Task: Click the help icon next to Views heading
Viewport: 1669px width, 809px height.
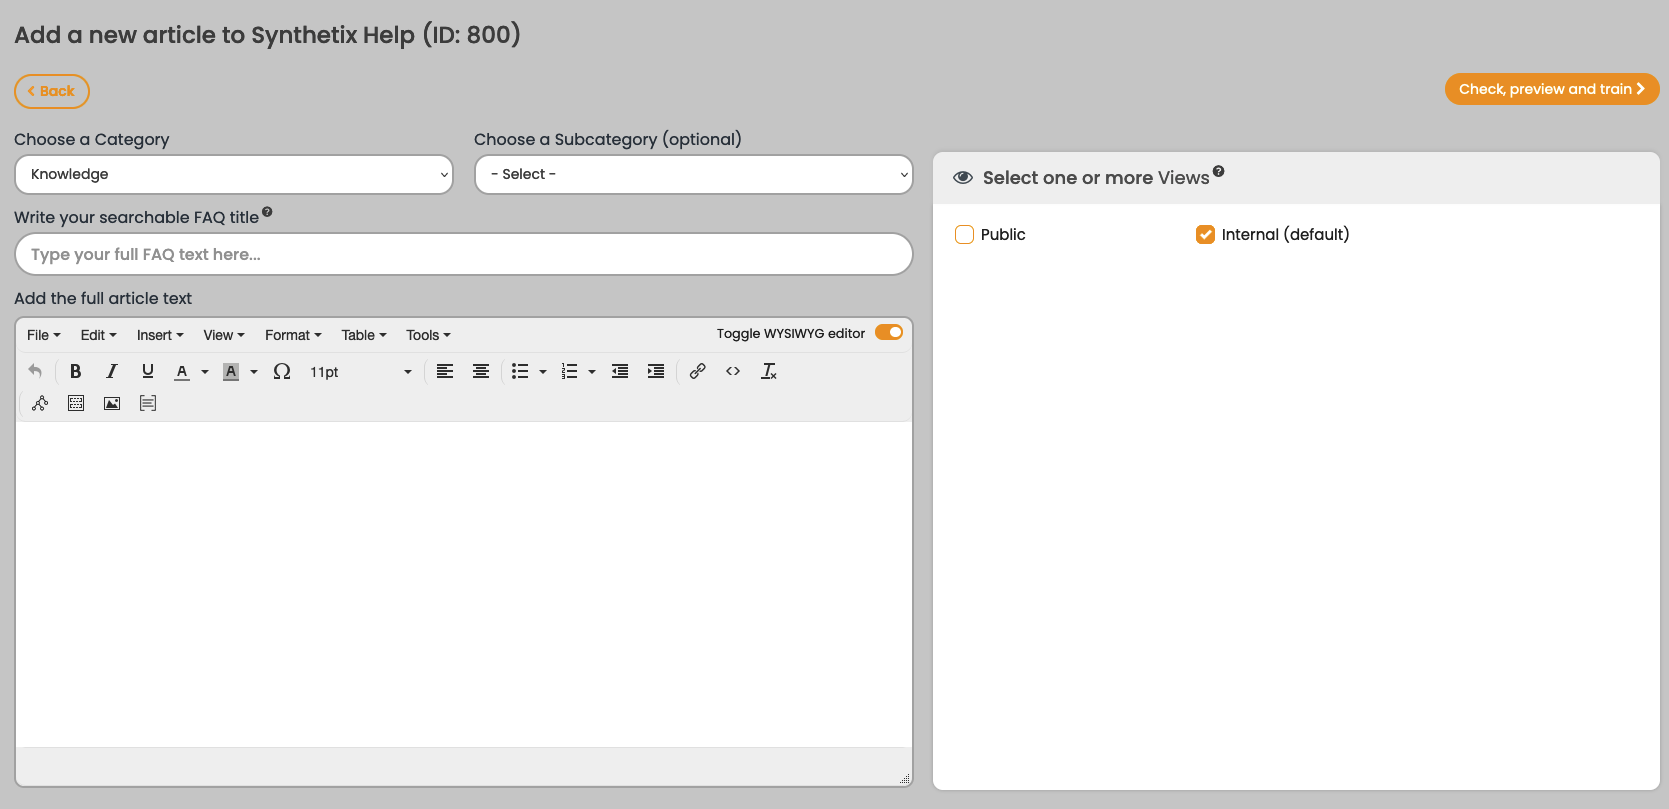Action: click(1218, 171)
